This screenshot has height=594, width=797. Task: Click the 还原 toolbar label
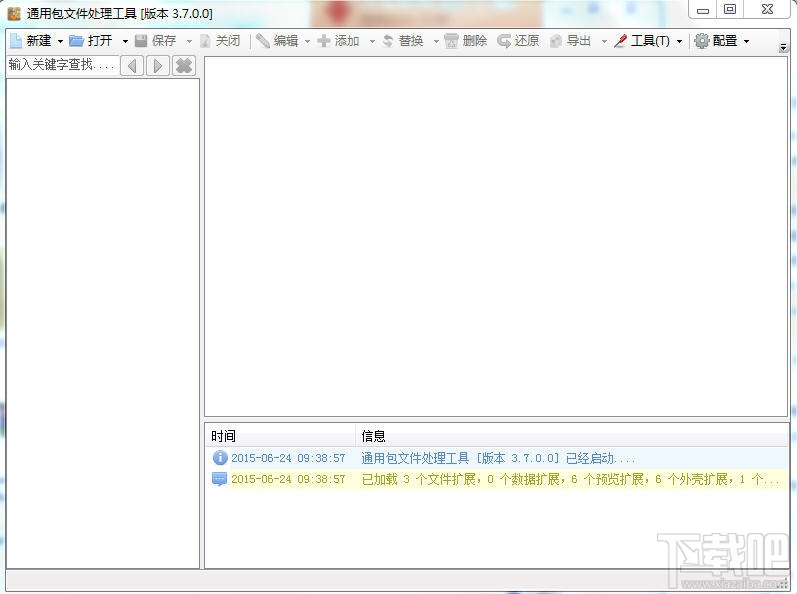pos(527,41)
